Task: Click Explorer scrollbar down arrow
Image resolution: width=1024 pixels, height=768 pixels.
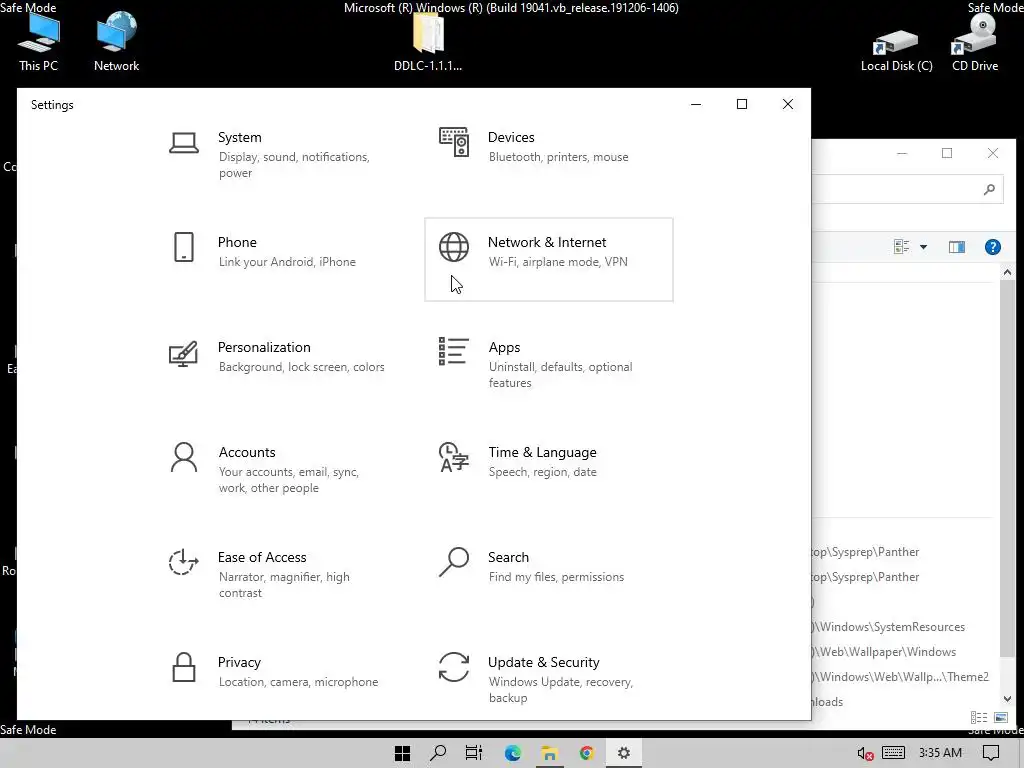Action: [x=1007, y=699]
